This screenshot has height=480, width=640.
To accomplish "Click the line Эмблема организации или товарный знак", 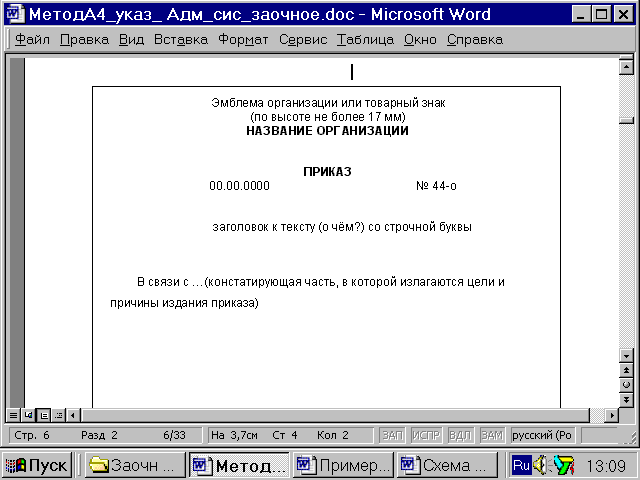I will [x=328, y=103].
